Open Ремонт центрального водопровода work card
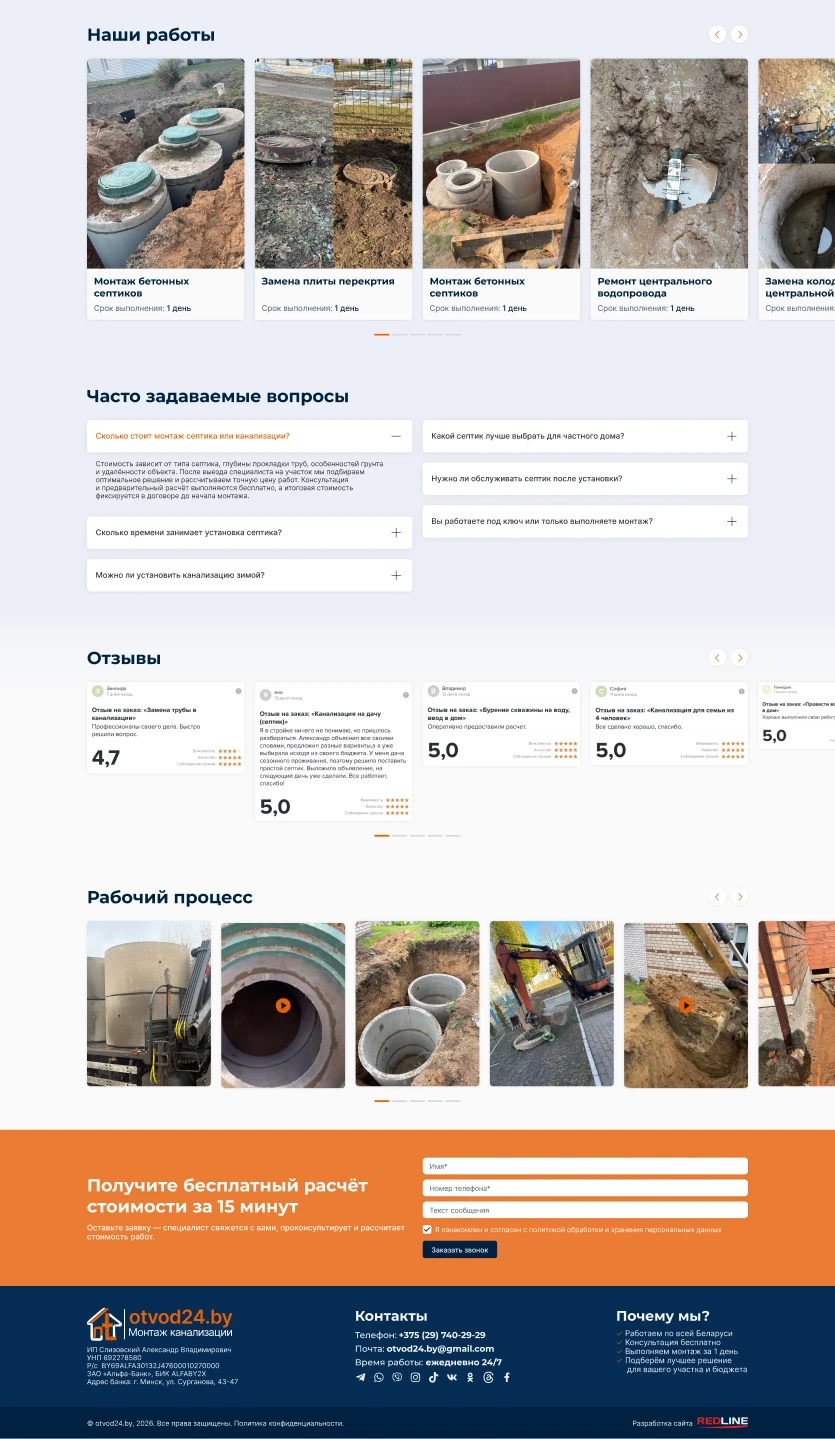Image resolution: width=835 pixels, height=1439 pixels. pos(669,189)
